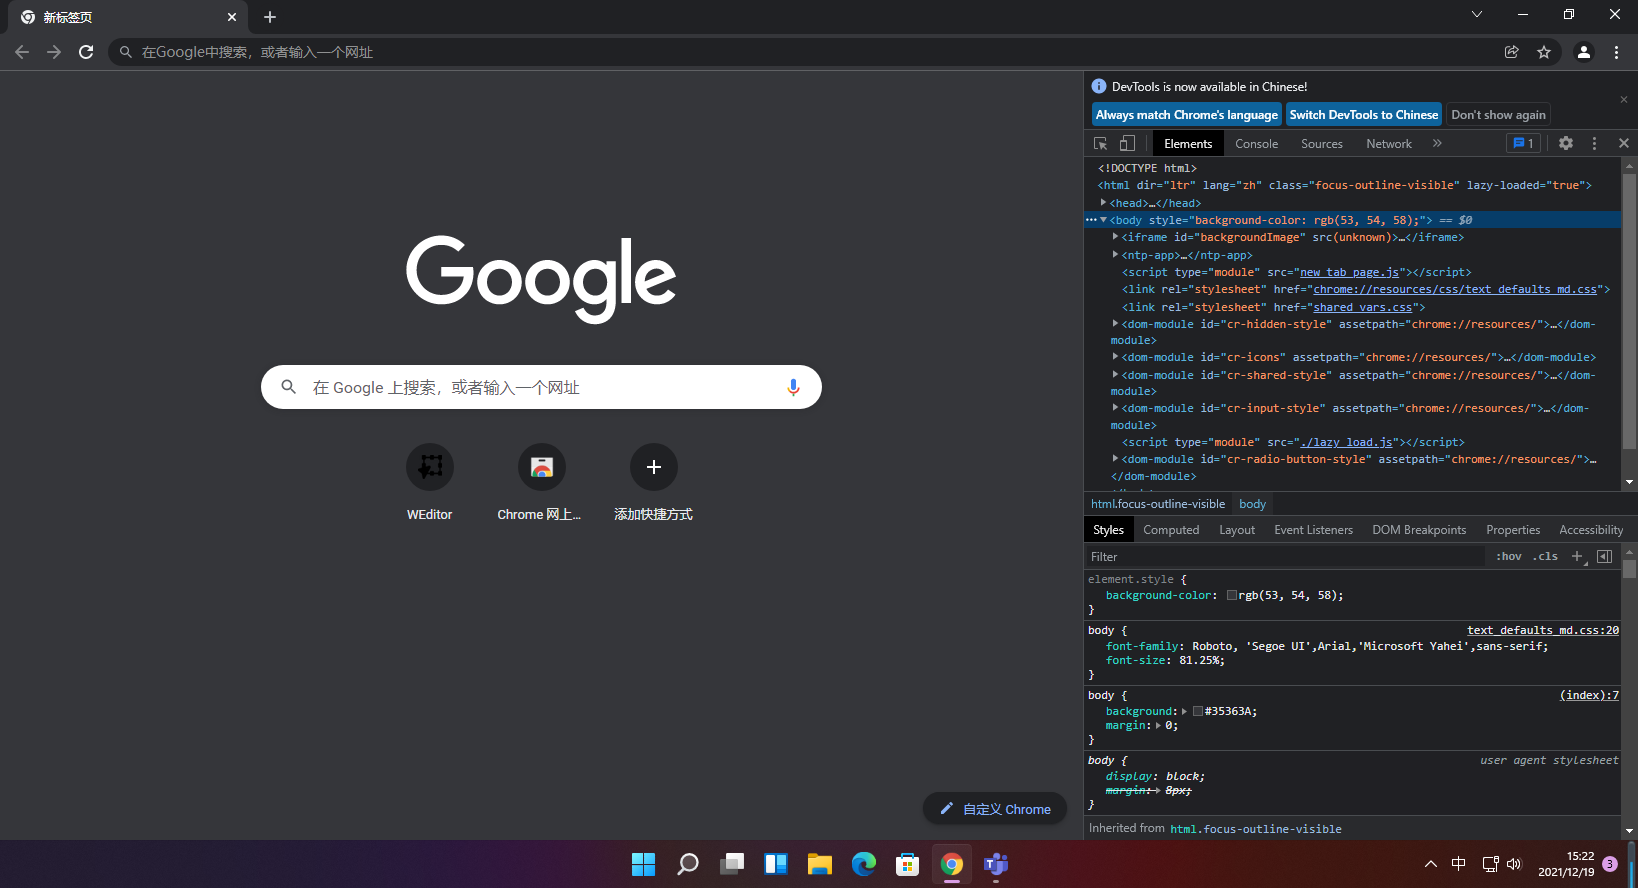Switch to the Sources tab
Viewport: 1638px width, 888px height.
[1321, 144]
